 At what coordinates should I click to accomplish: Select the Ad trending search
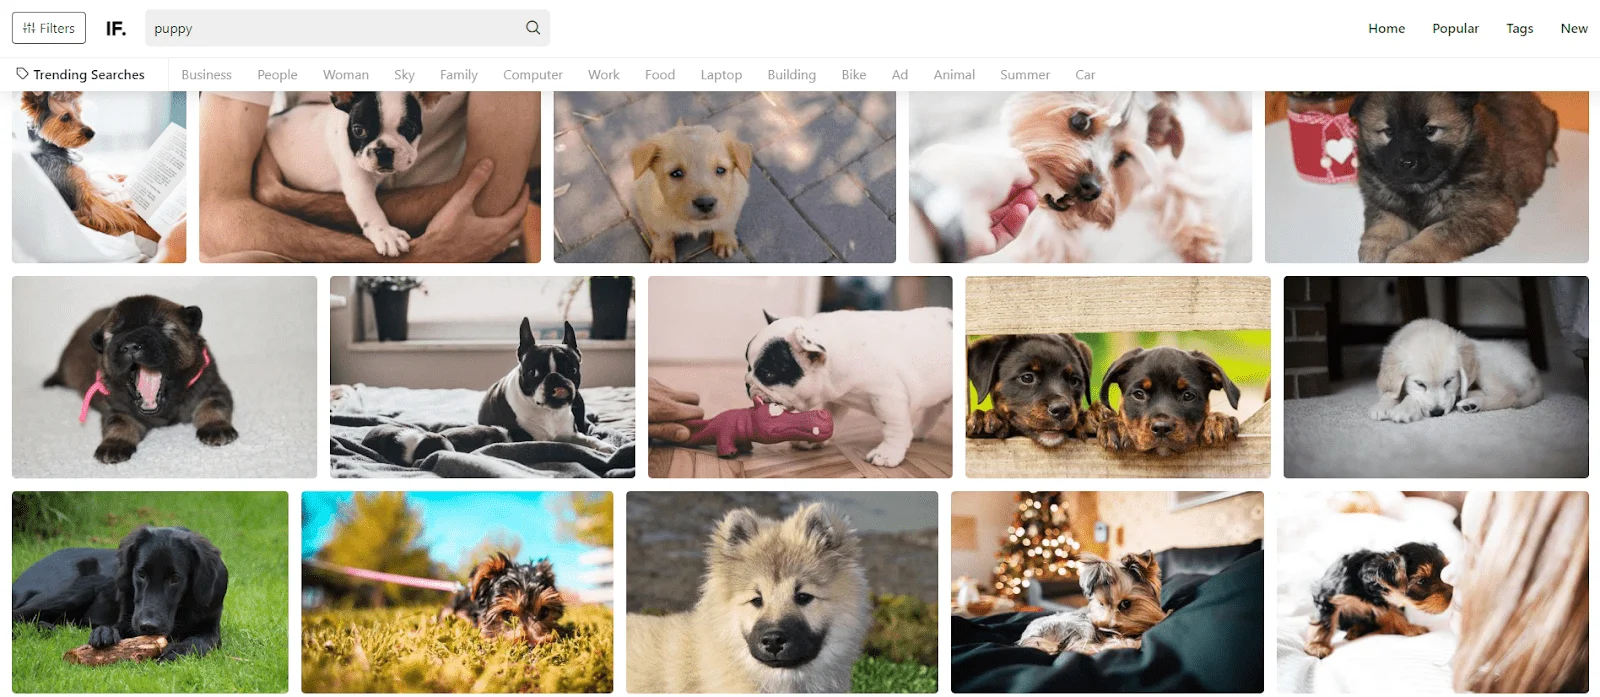click(x=900, y=75)
